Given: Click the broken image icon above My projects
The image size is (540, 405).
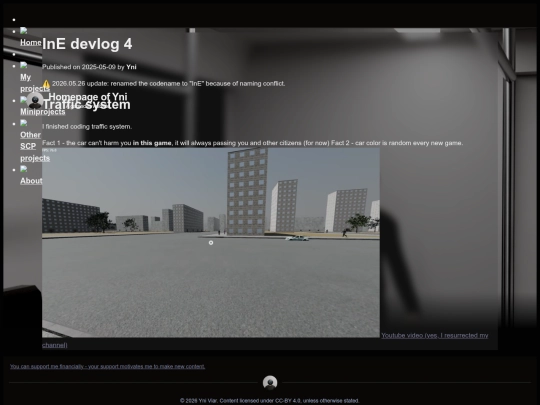Looking at the screenshot, I should pos(23,65).
